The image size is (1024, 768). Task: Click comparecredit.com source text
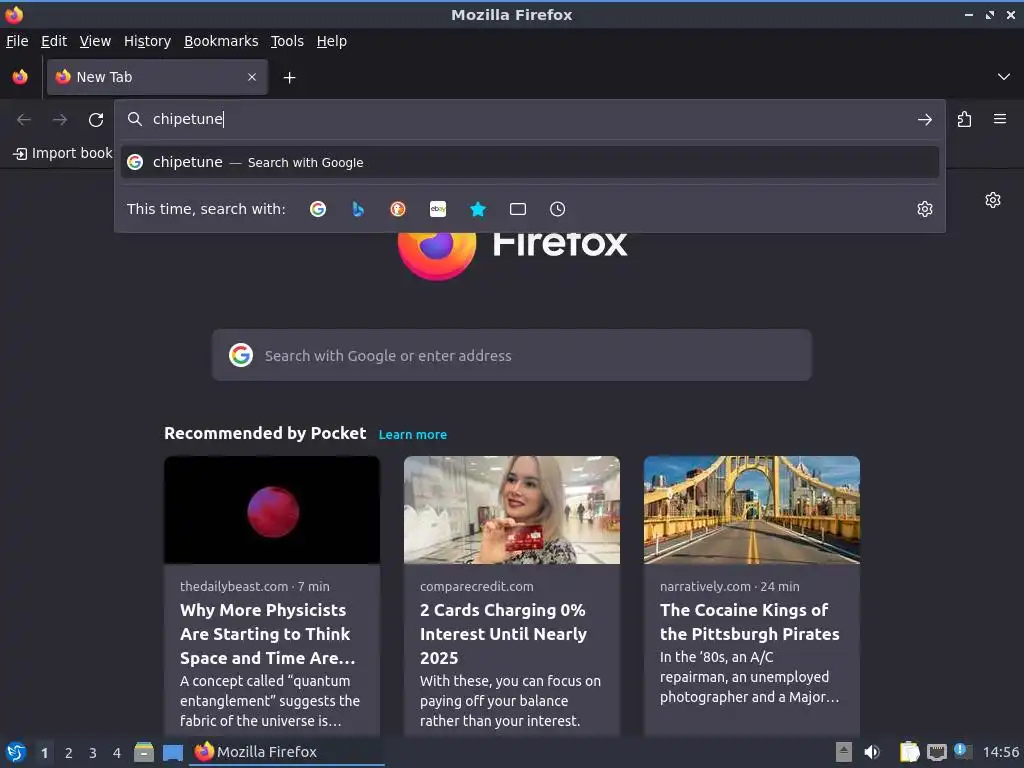coord(477,586)
